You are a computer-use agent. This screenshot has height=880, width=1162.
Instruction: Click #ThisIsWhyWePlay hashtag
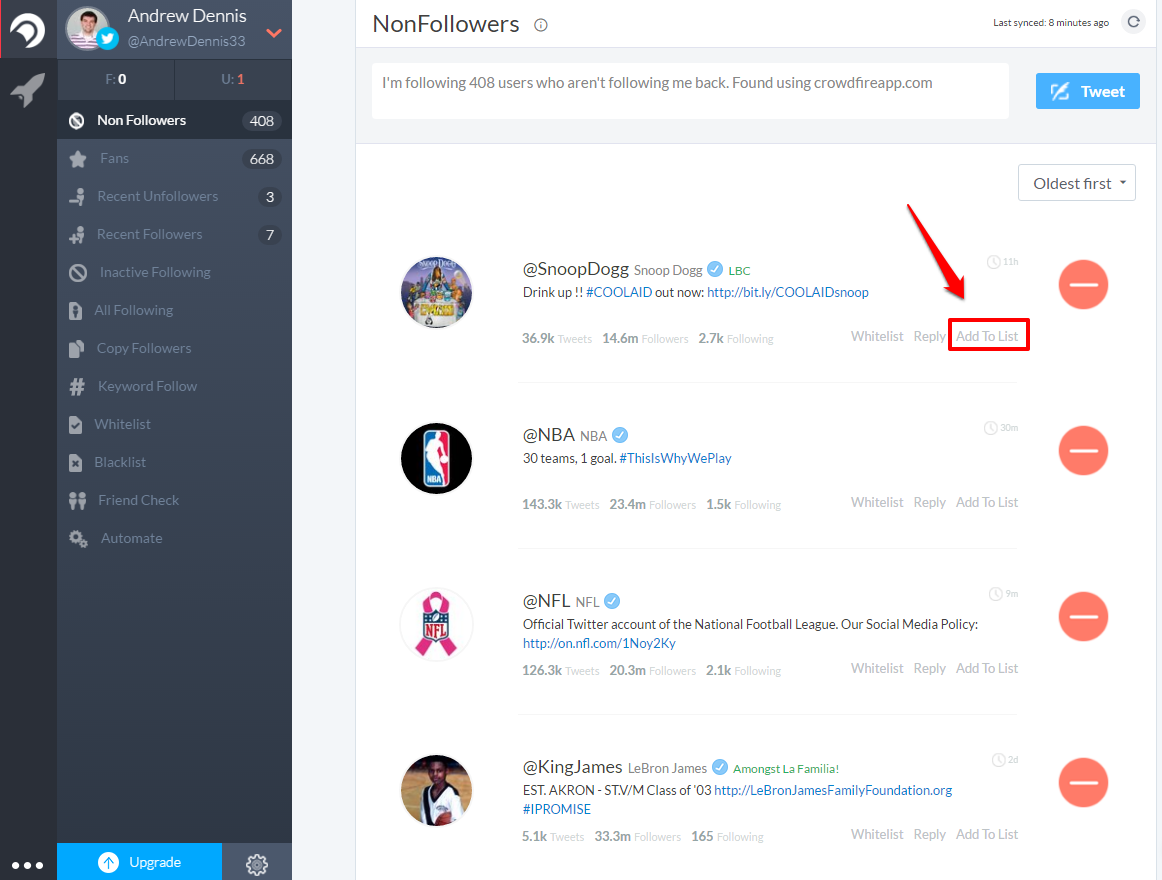click(675, 459)
